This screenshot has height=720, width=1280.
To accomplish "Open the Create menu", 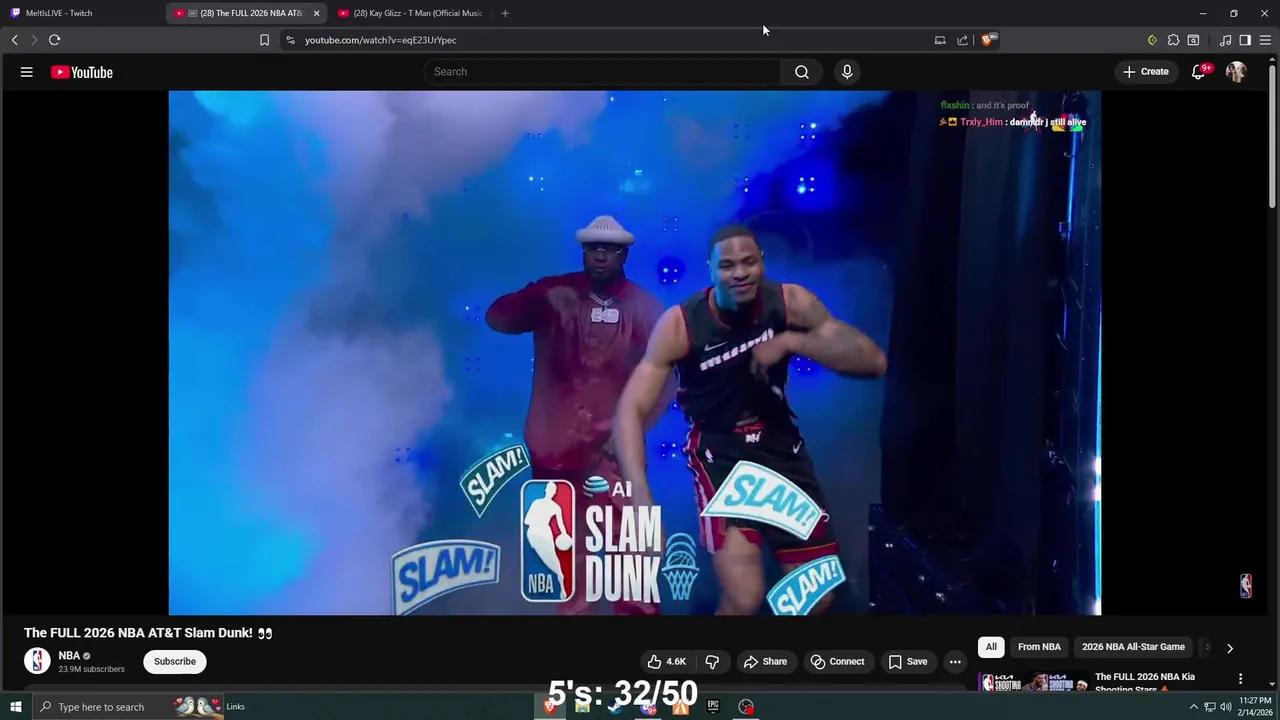I will (1145, 72).
